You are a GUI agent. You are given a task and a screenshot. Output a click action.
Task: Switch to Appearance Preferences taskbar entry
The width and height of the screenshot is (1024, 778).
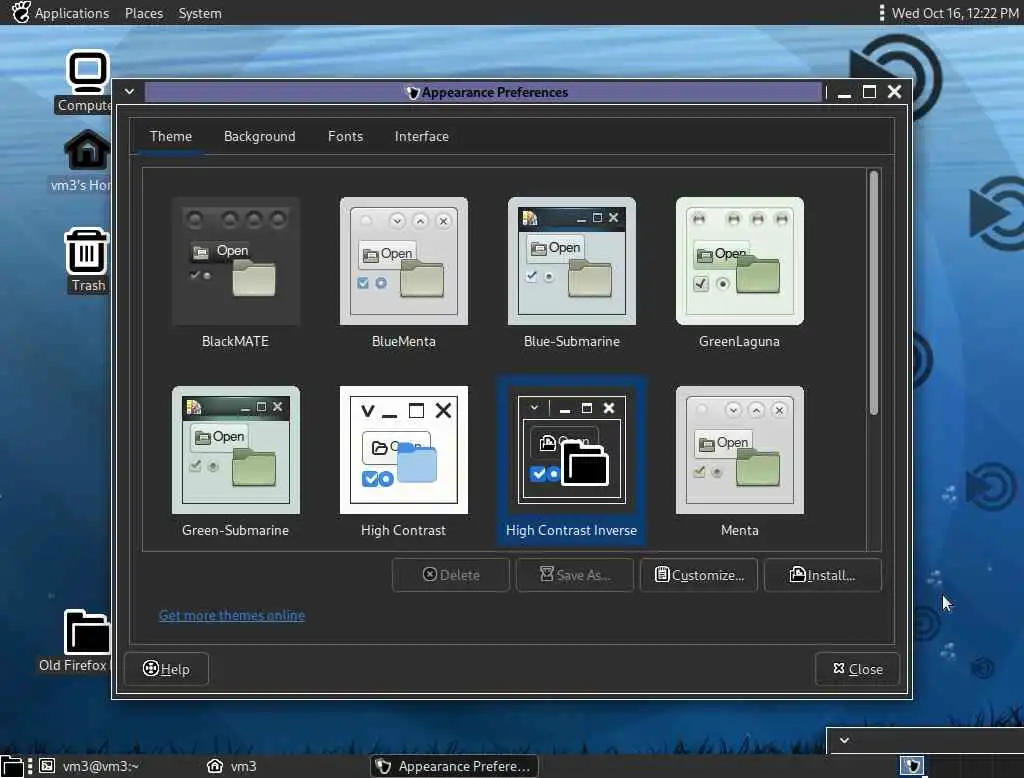point(455,766)
